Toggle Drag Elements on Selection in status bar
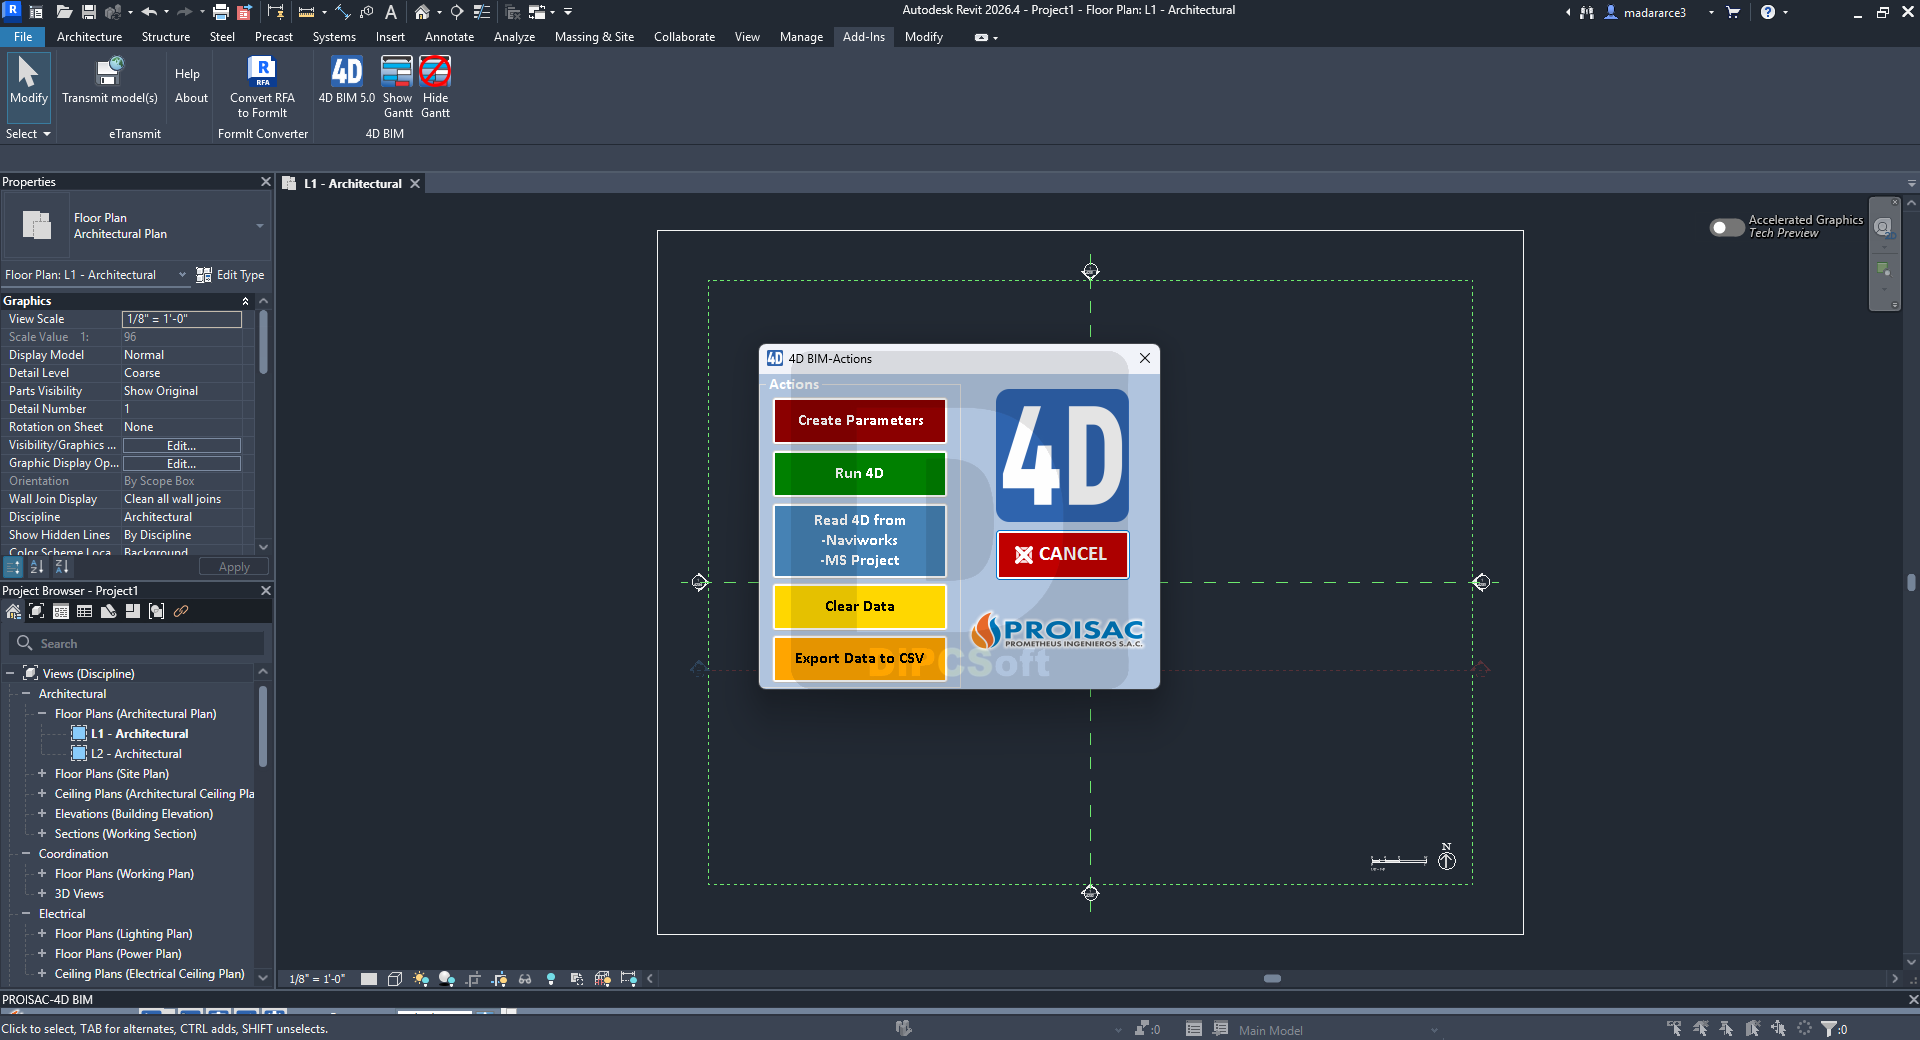 coord(1779,1028)
